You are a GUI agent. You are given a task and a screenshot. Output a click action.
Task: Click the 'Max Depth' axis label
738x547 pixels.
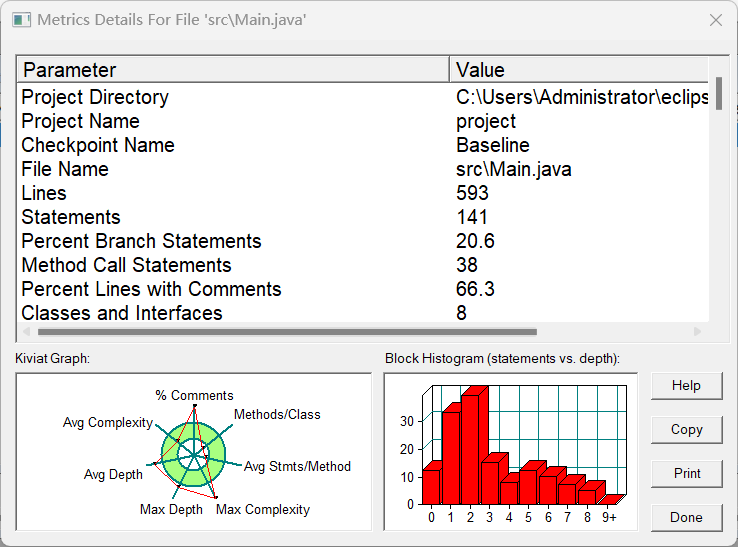click(x=171, y=510)
